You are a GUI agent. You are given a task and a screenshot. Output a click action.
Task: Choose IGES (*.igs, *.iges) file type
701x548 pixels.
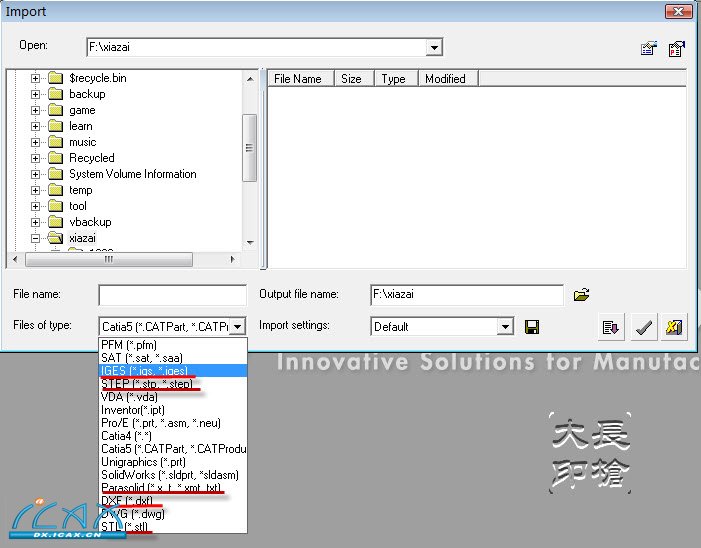[173, 371]
